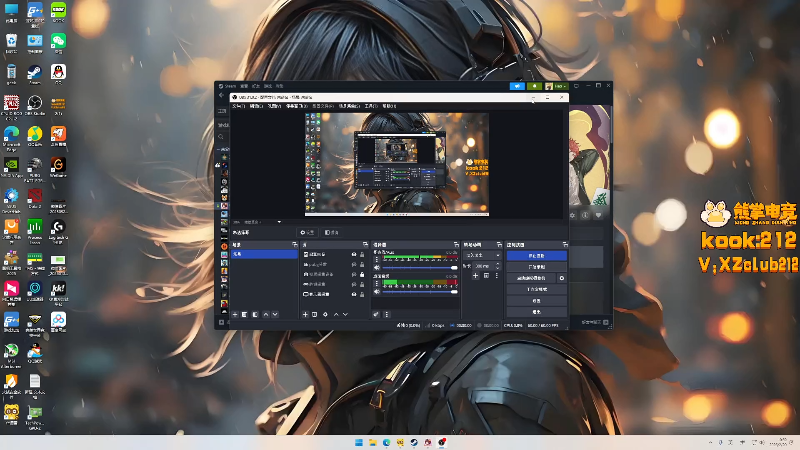Click the Properties button in source toolbar
Viewport: 800px width, 450px height.
(x=307, y=233)
